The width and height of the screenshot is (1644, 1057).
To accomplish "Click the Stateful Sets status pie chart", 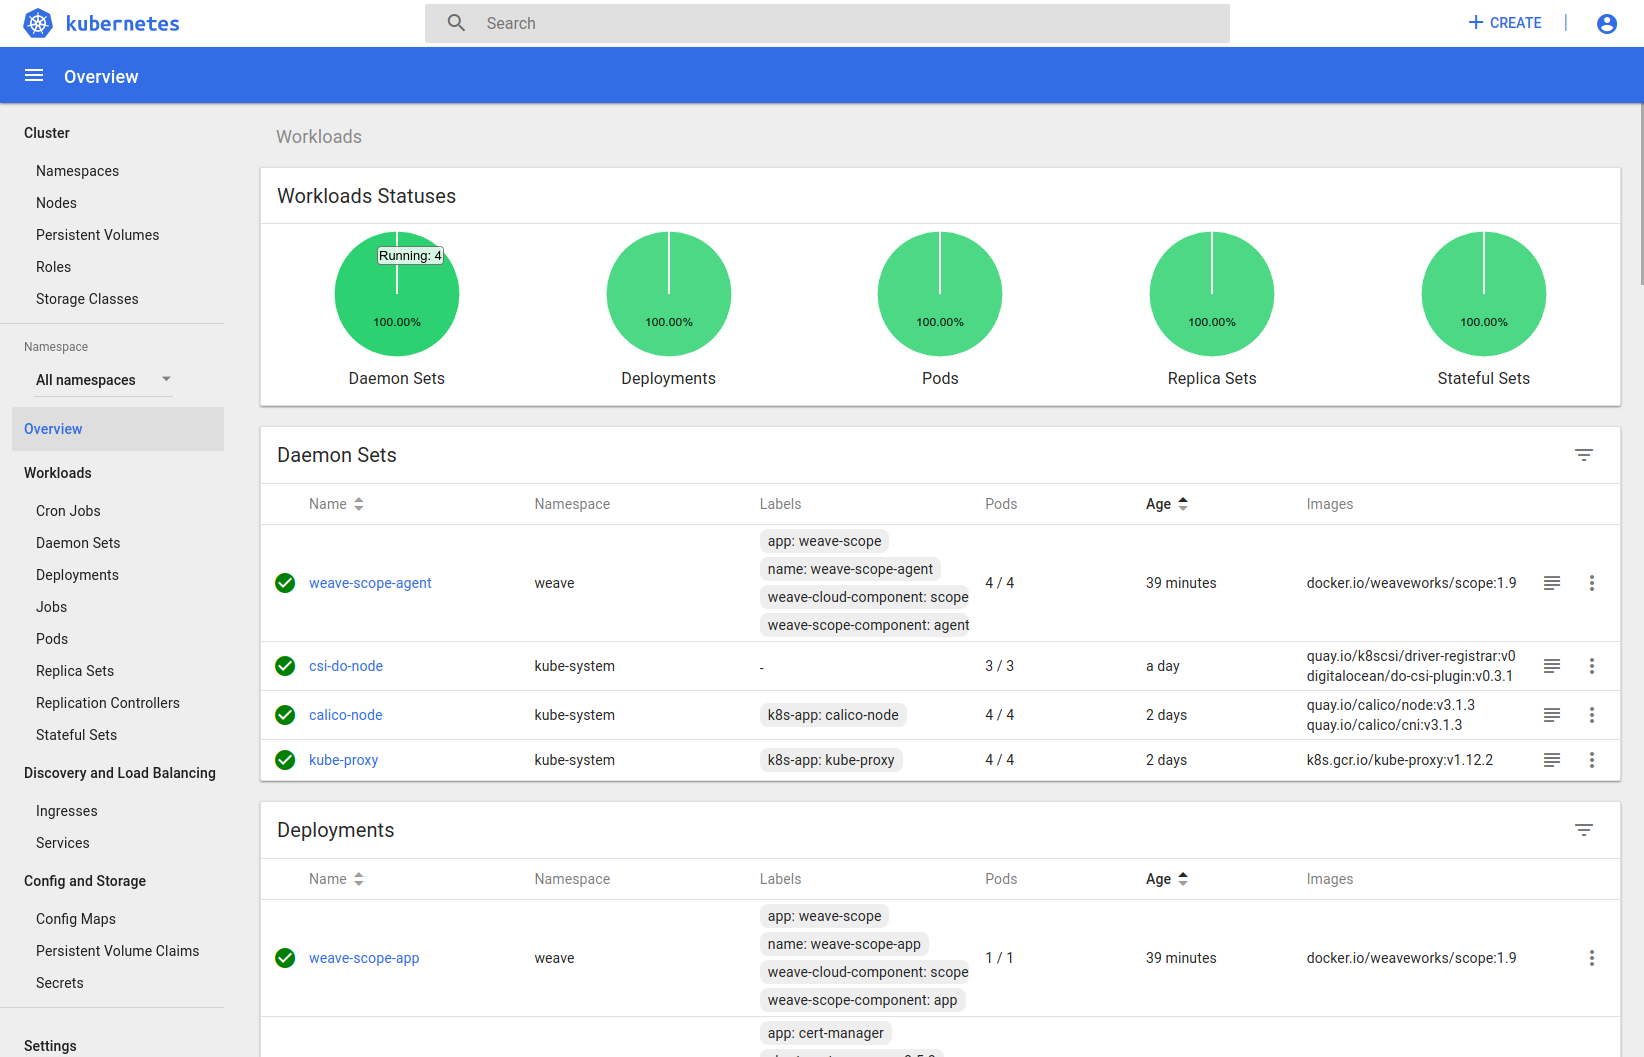I will (x=1484, y=294).
